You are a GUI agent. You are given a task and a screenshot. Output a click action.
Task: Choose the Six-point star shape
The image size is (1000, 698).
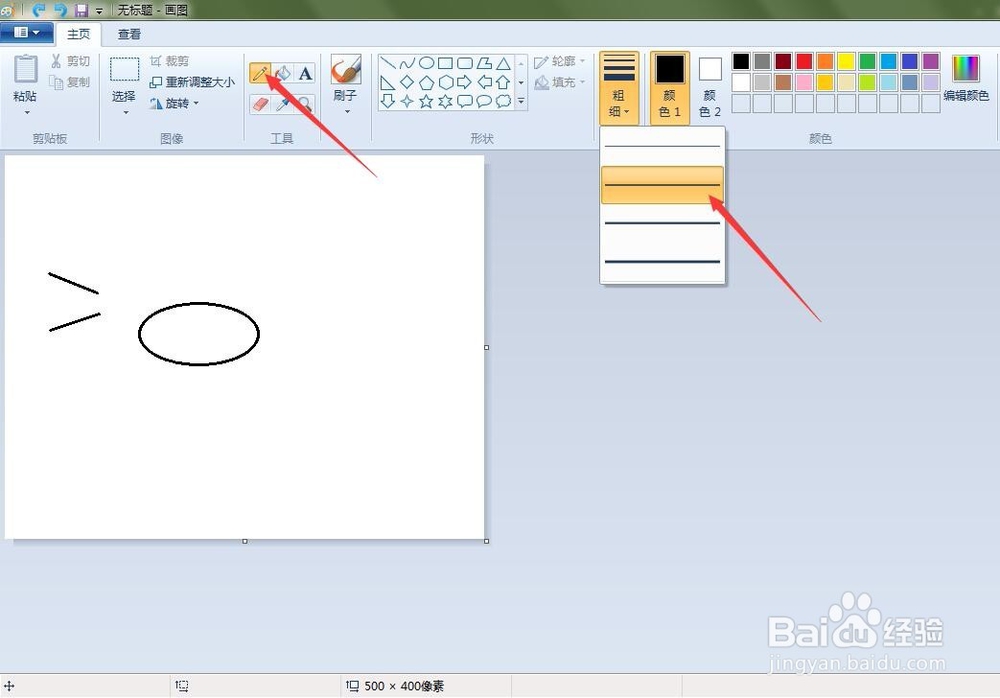446,101
